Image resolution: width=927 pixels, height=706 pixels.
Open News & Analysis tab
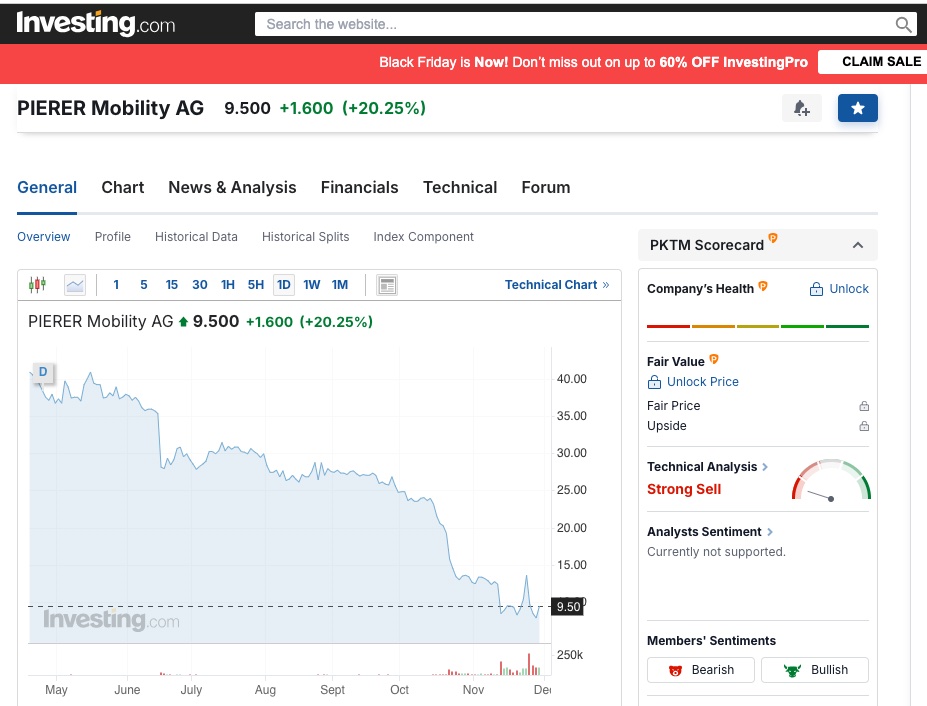pyautogui.click(x=232, y=187)
